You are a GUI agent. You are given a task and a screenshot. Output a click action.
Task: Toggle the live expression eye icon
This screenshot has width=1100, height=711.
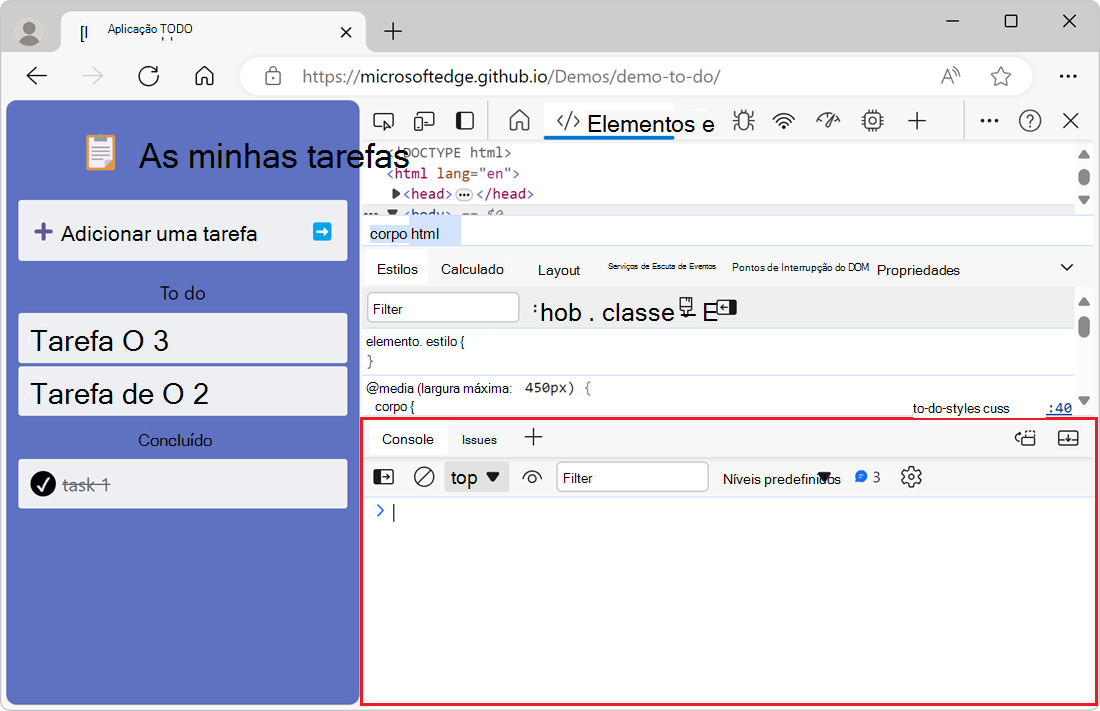[x=531, y=477]
